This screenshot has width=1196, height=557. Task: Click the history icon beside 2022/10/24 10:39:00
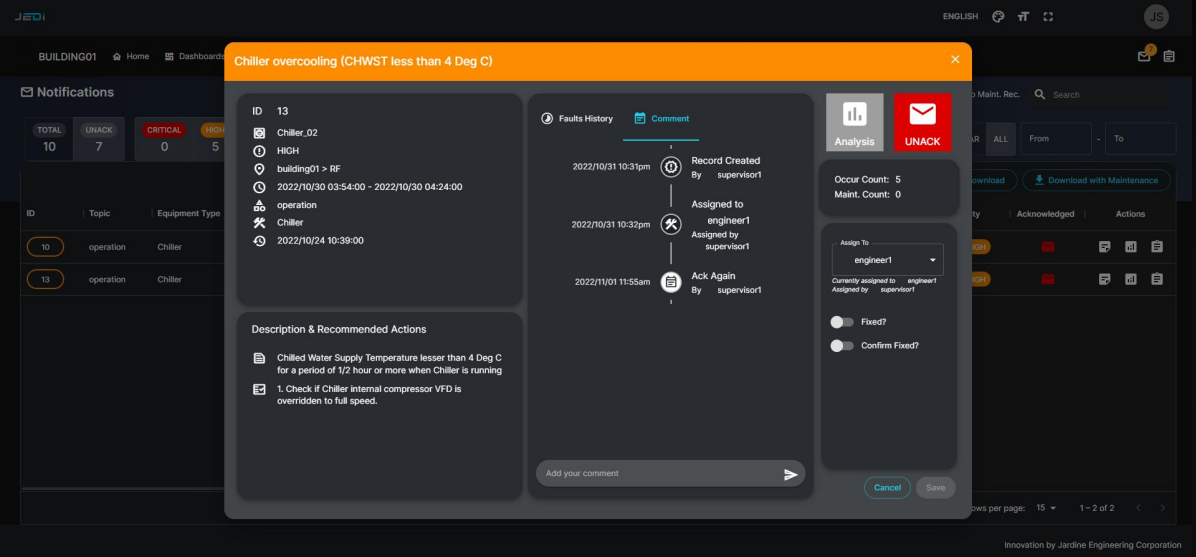tap(259, 240)
